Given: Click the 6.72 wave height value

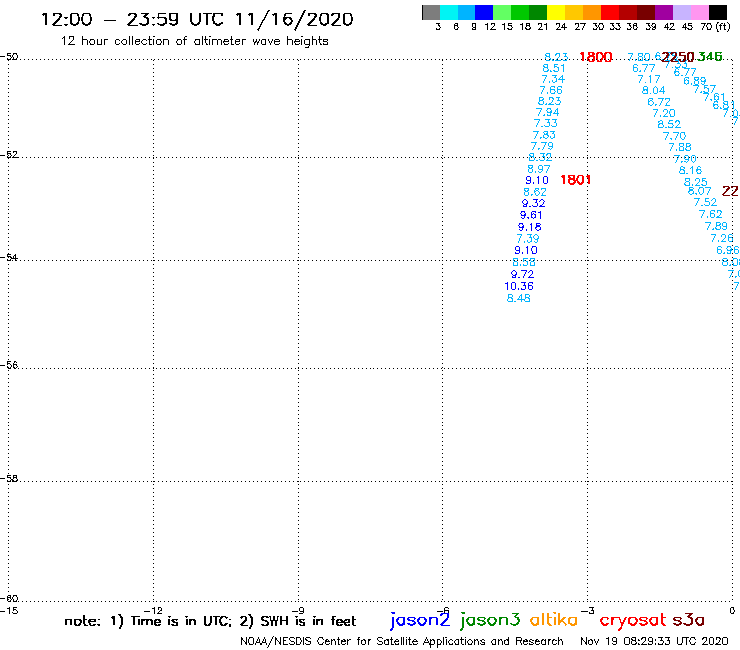Looking at the screenshot, I should (x=659, y=102).
